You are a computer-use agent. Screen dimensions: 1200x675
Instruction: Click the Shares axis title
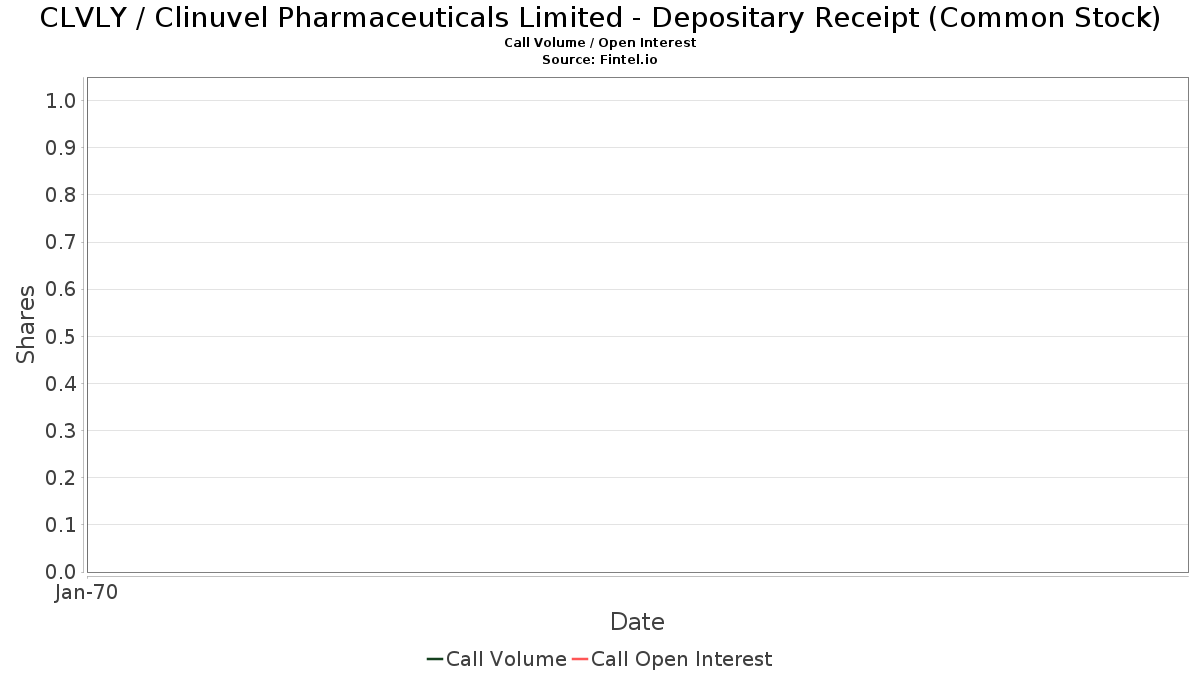tap(26, 324)
